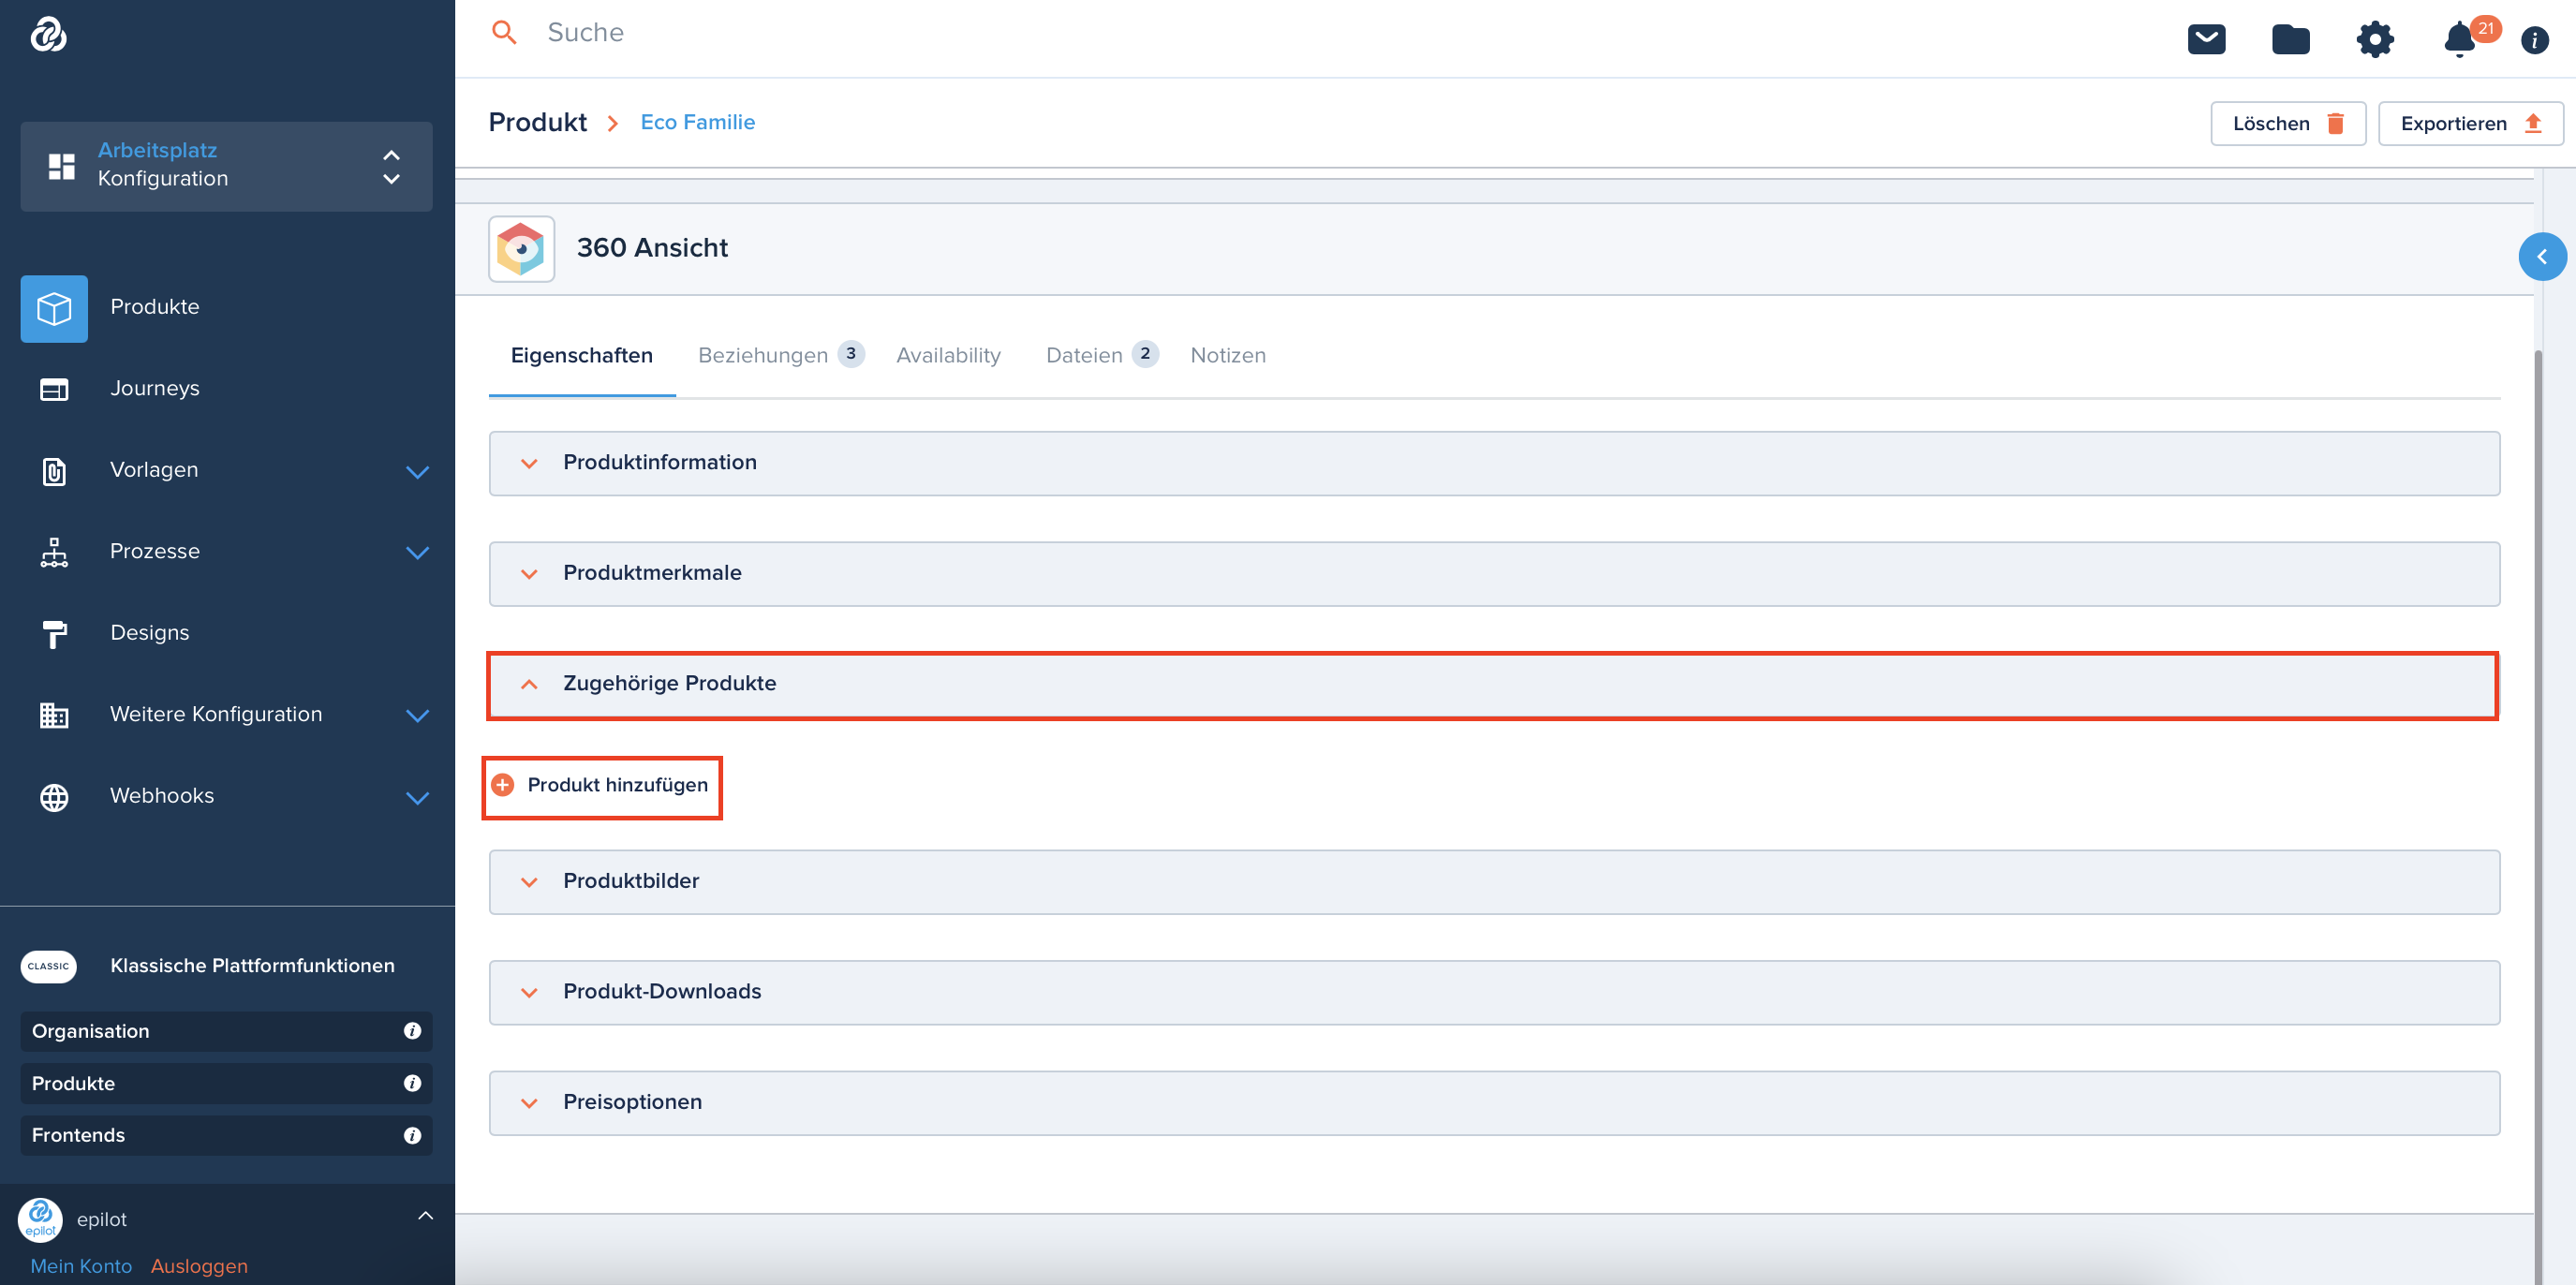This screenshot has height=1285, width=2576.
Task: Click the info icon next to classic Produkte
Action: tap(412, 1083)
